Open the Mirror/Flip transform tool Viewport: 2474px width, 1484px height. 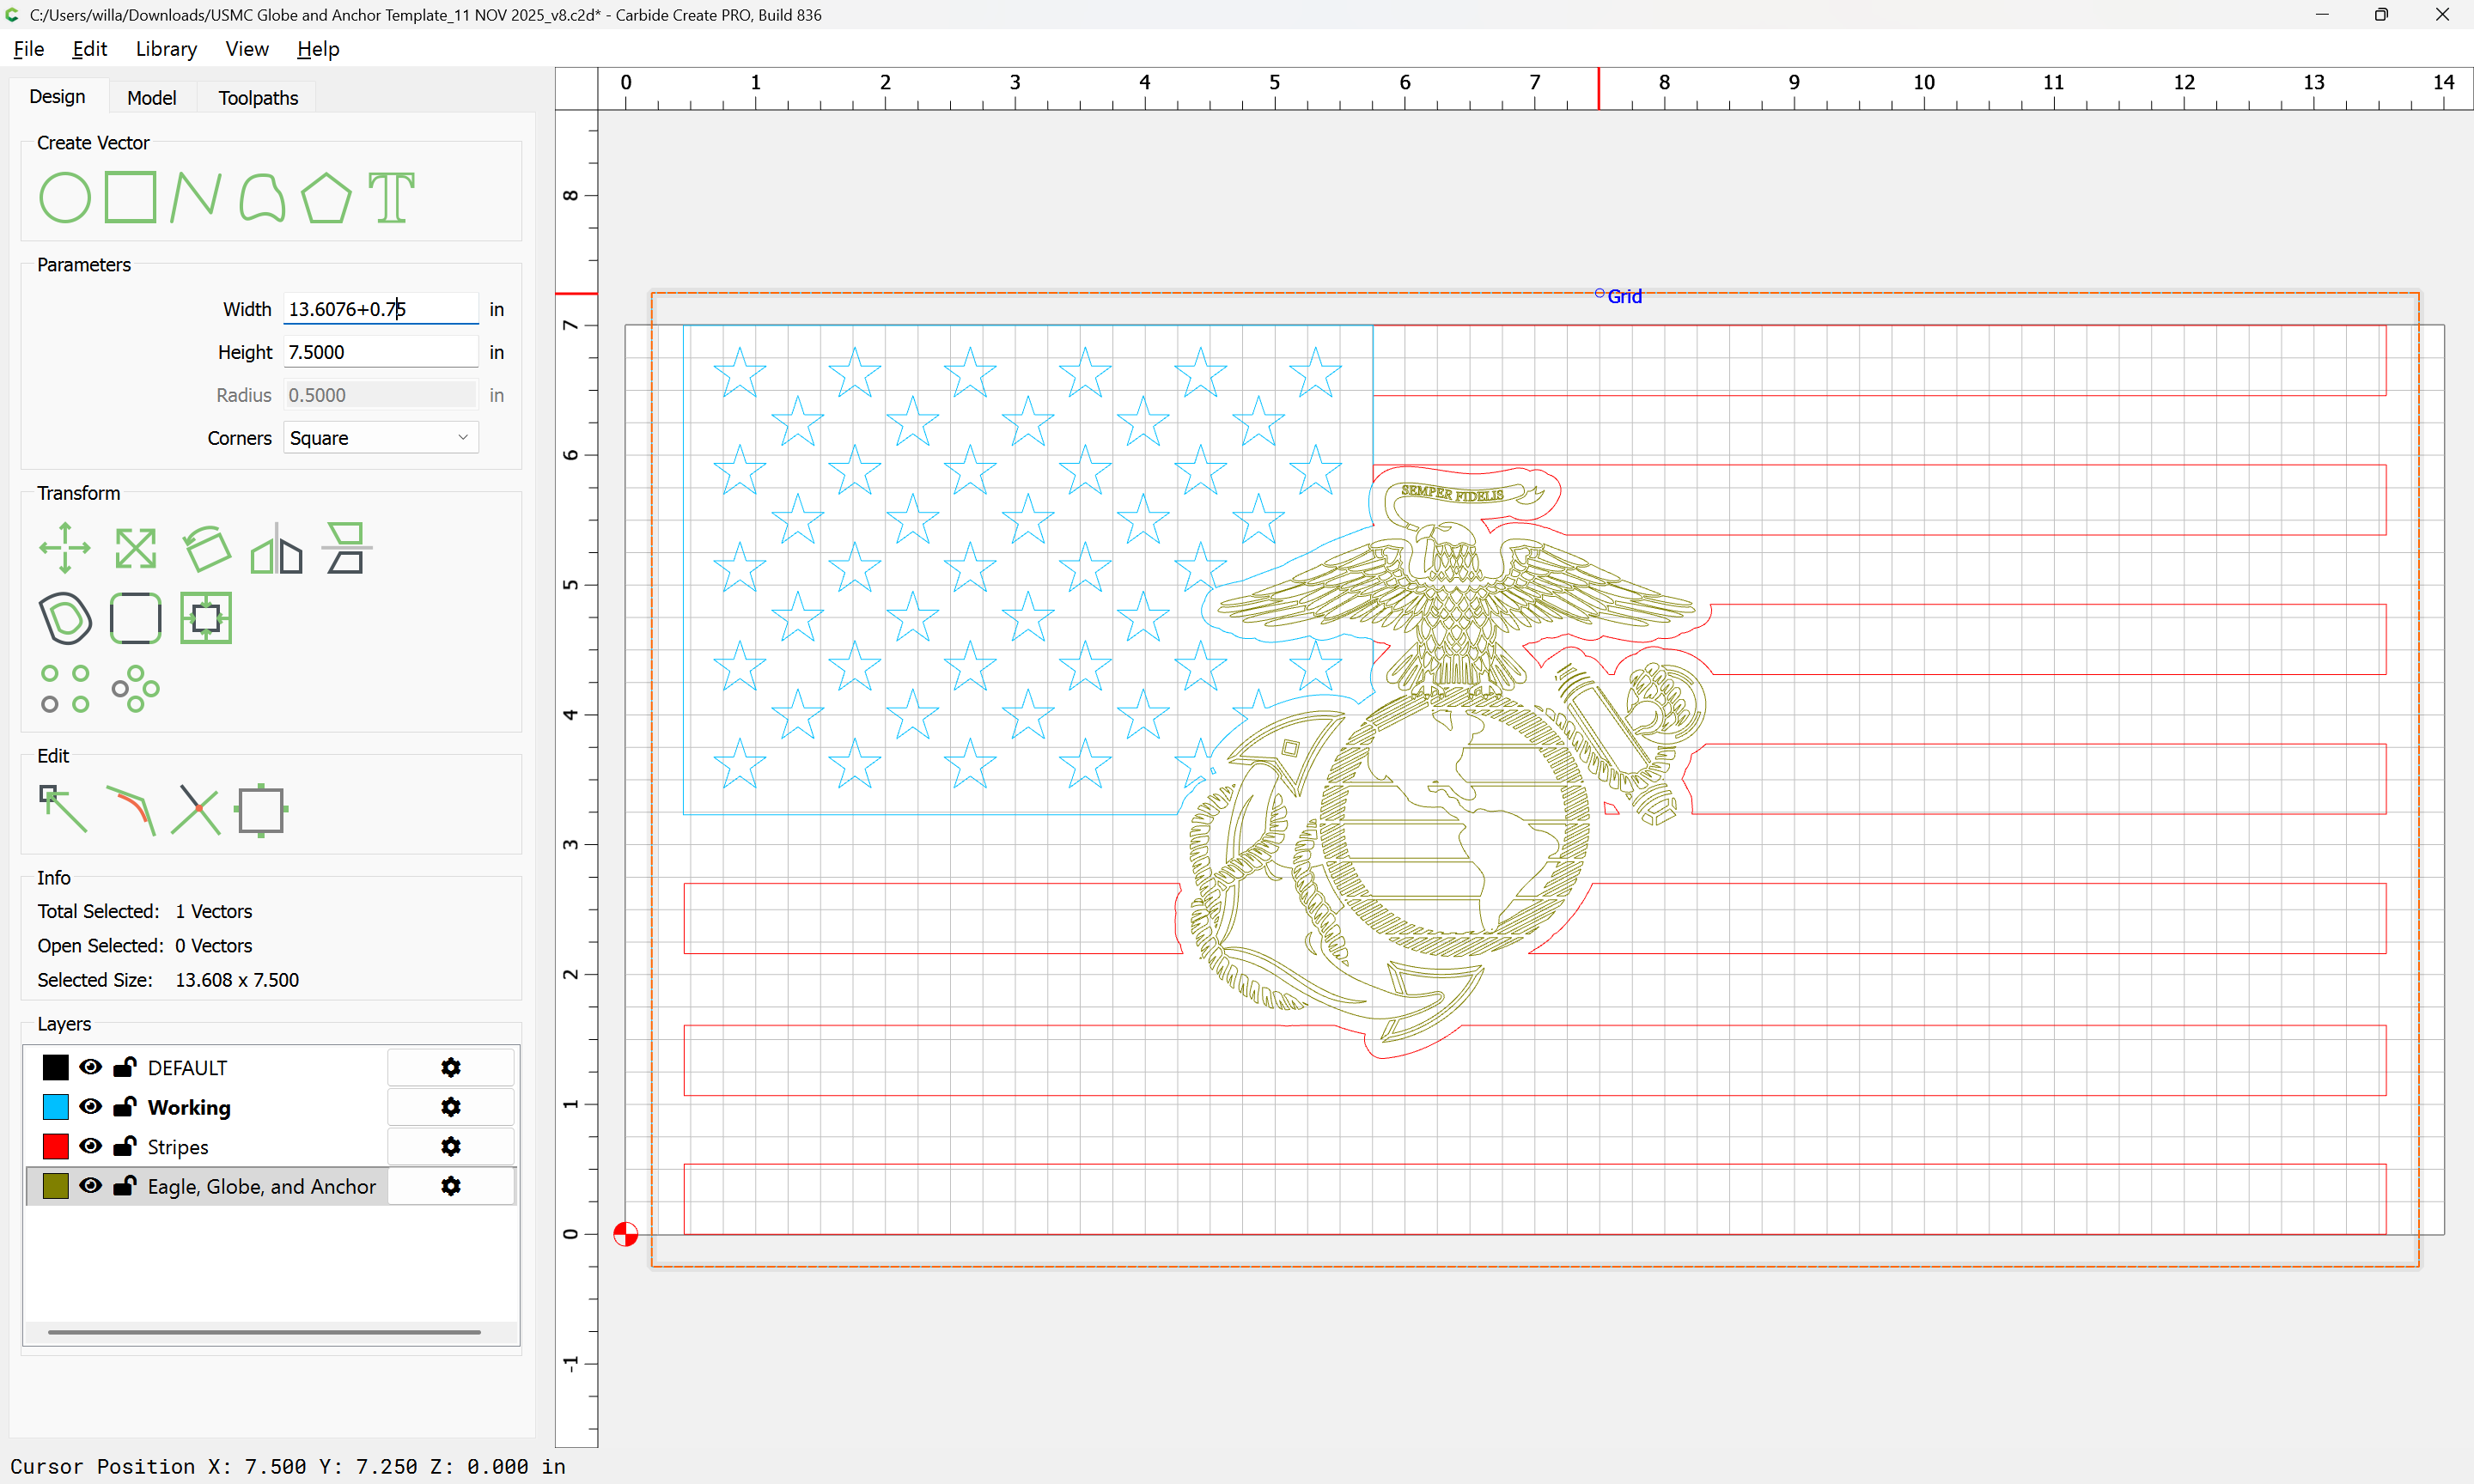276,548
